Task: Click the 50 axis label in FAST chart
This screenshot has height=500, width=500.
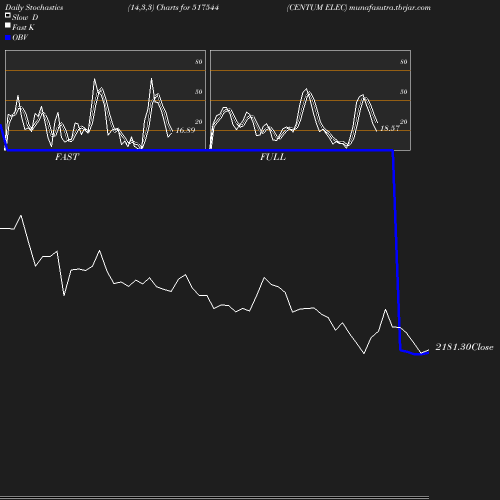Action: click(x=199, y=92)
